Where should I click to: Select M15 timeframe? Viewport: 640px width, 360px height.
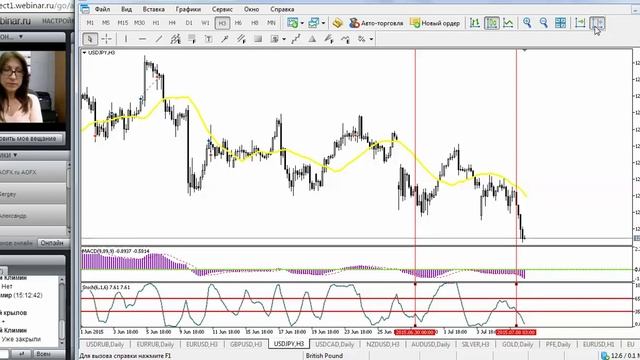tap(122, 23)
